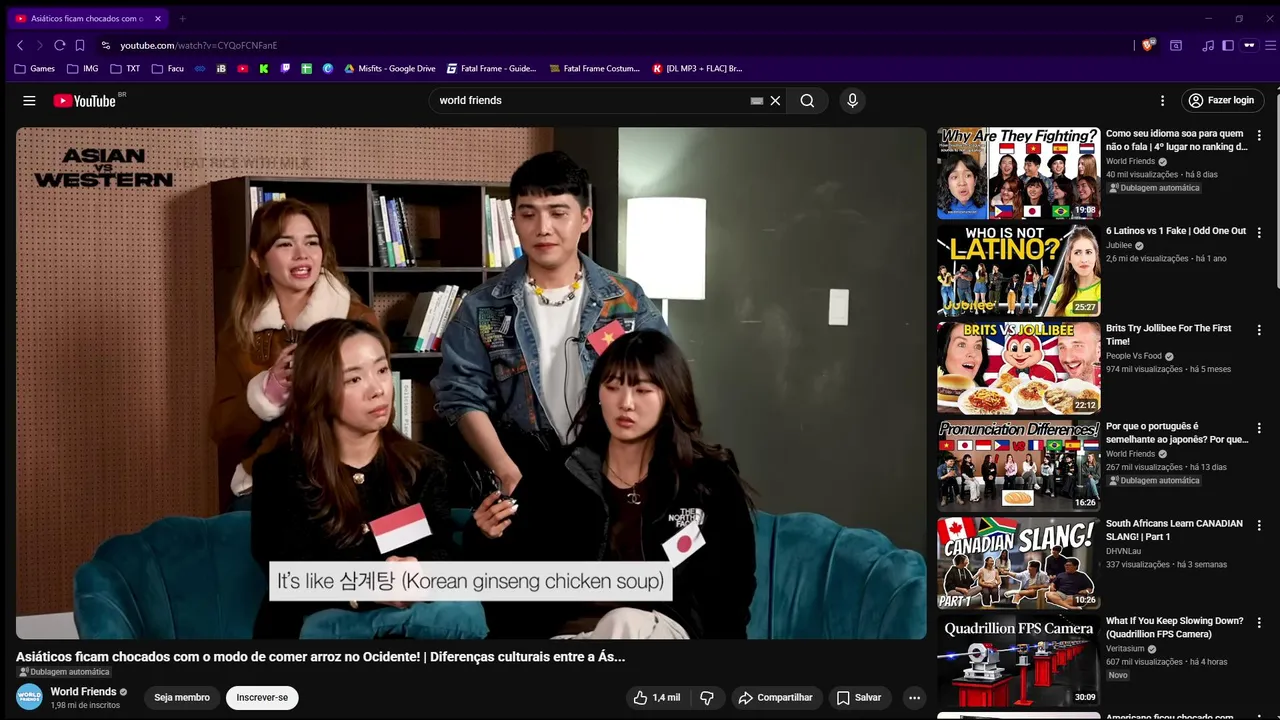Click 'Seja membro' button
Image resolution: width=1280 pixels, height=720 pixels.
(x=182, y=697)
